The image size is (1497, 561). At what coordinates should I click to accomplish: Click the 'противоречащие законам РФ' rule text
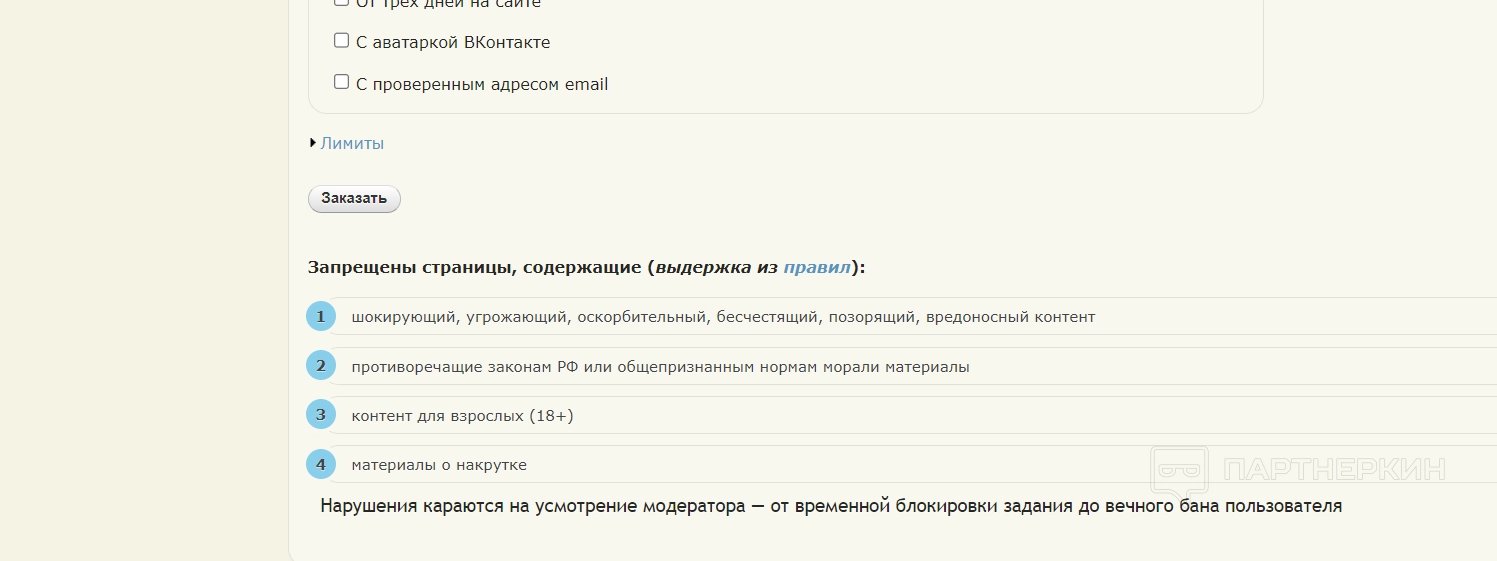tap(660, 367)
